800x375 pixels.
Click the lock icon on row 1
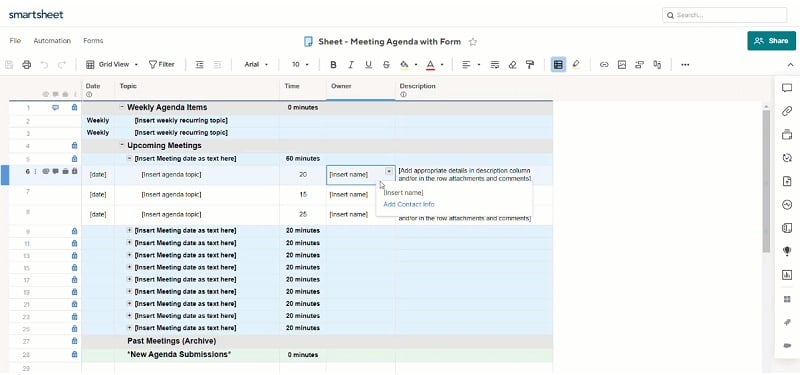(x=74, y=108)
